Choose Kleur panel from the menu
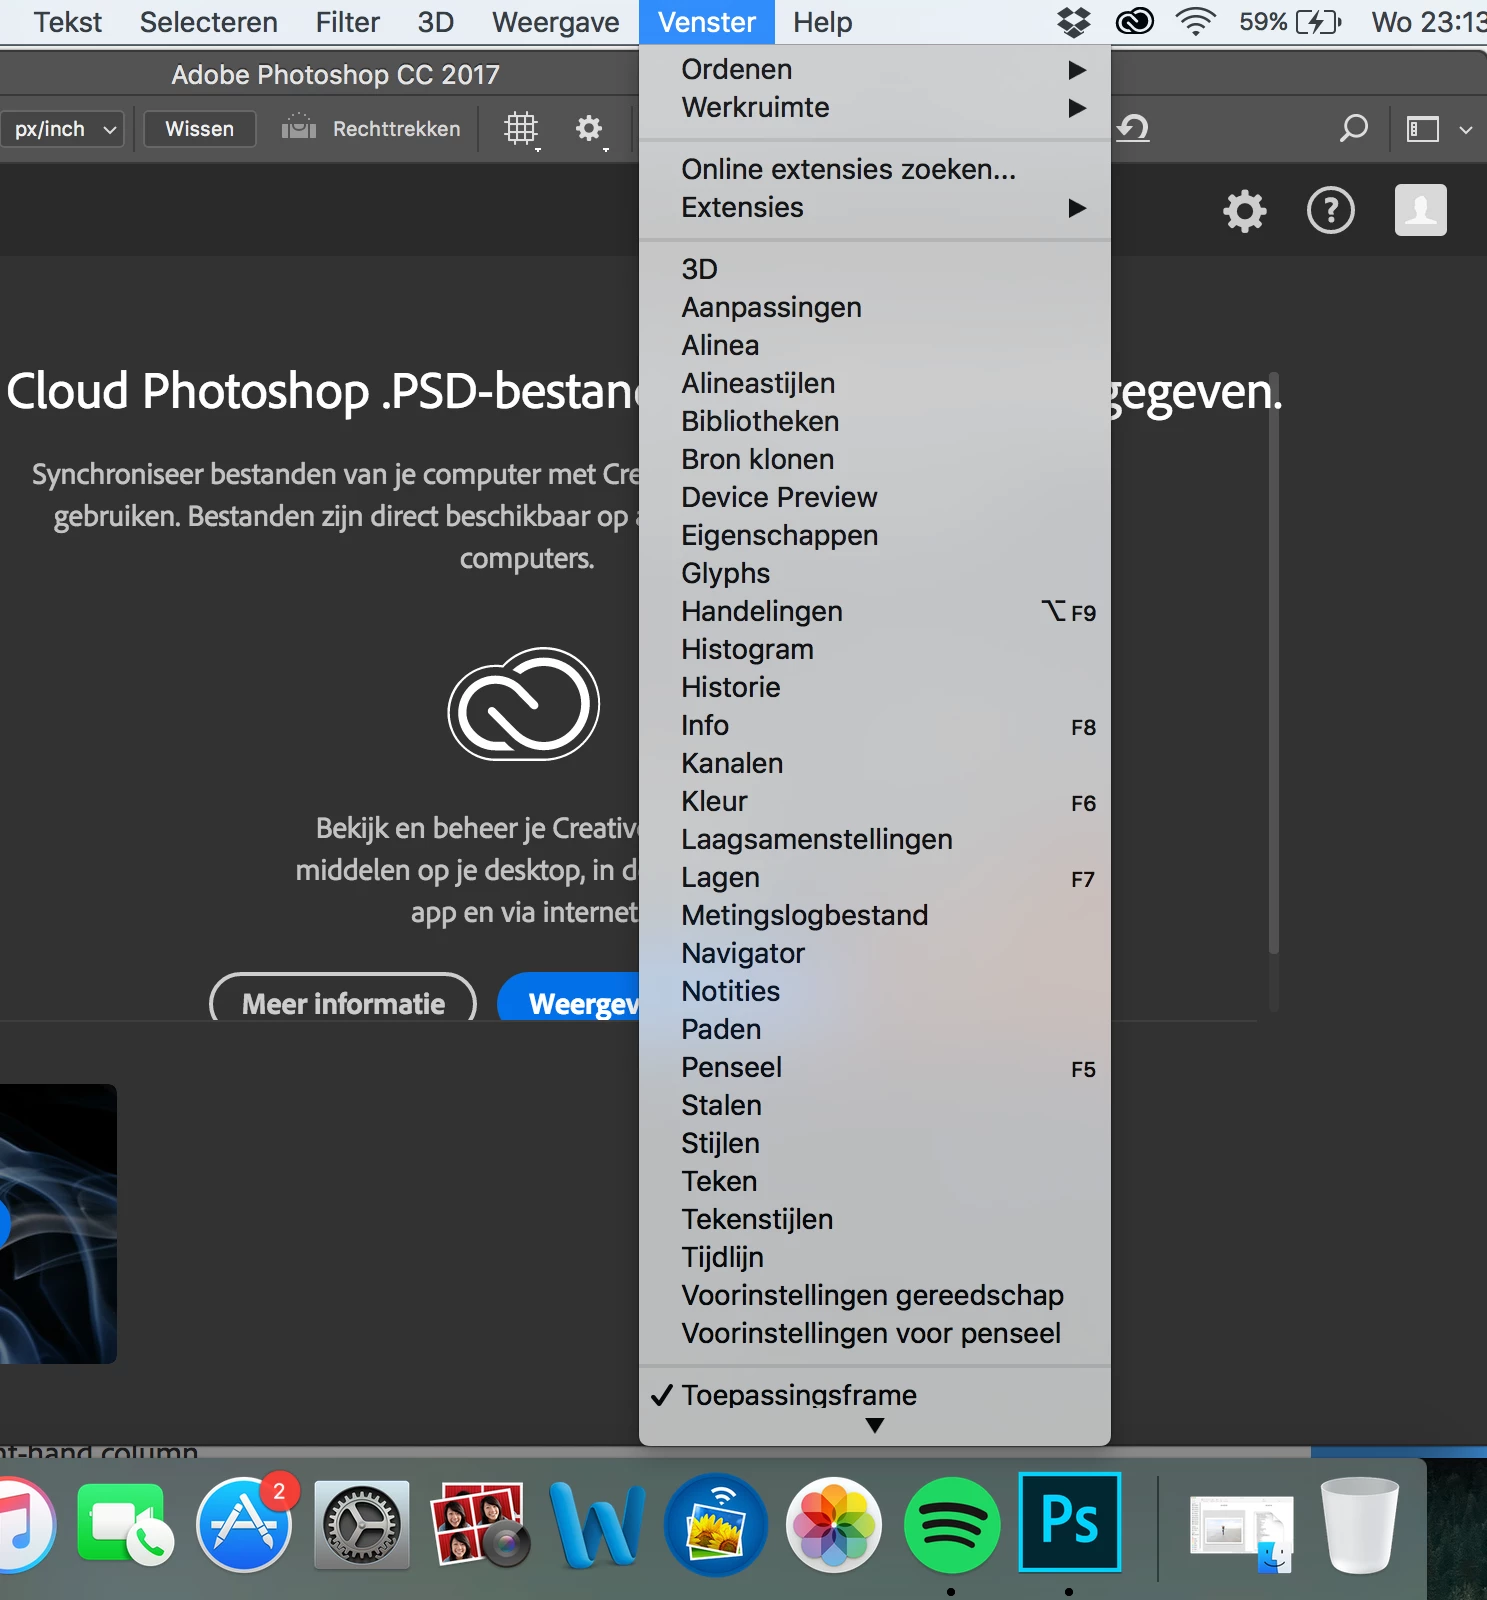The height and width of the screenshot is (1600, 1487). click(x=875, y=801)
